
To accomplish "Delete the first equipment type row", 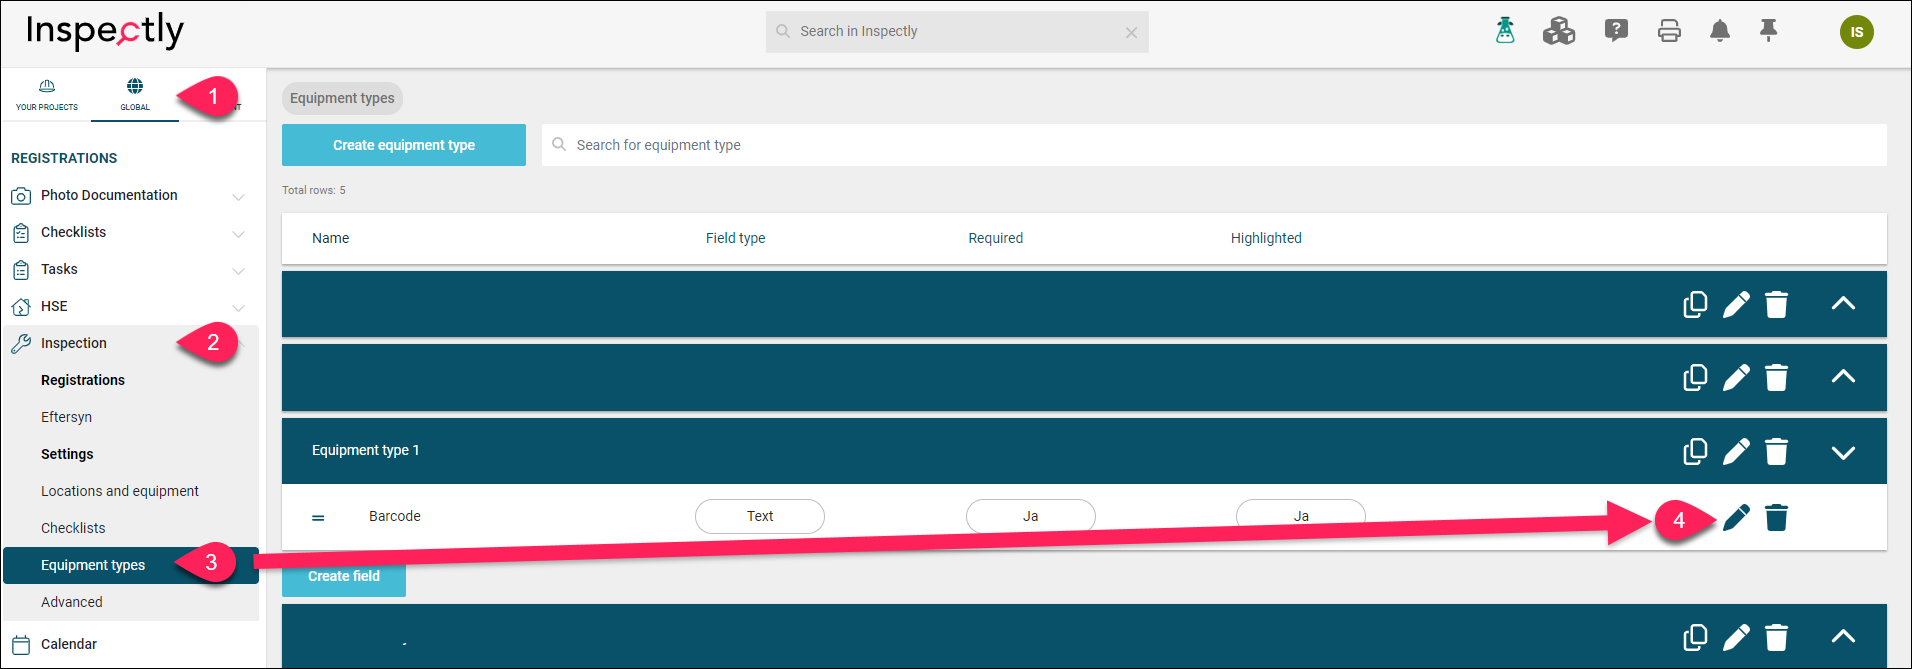I will [x=1777, y=304].
